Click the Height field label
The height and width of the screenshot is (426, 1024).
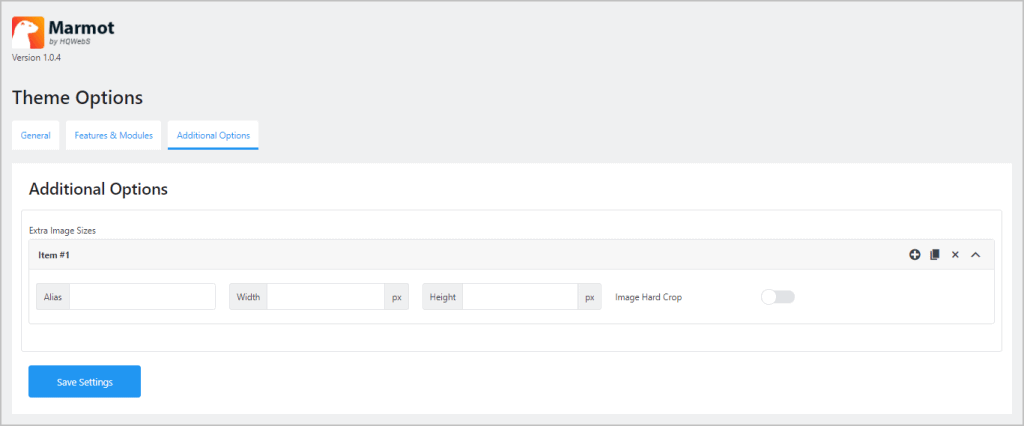tap(442, 297)
